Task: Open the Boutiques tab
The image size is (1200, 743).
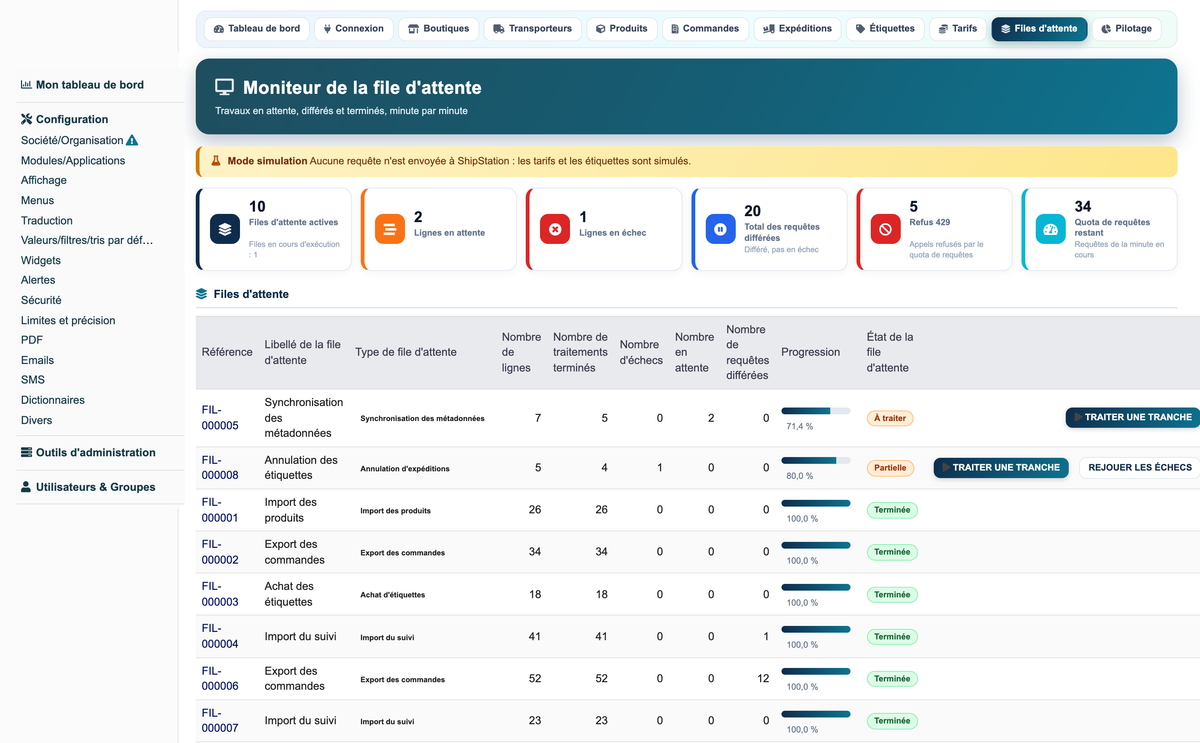Action: coord(439,29)
